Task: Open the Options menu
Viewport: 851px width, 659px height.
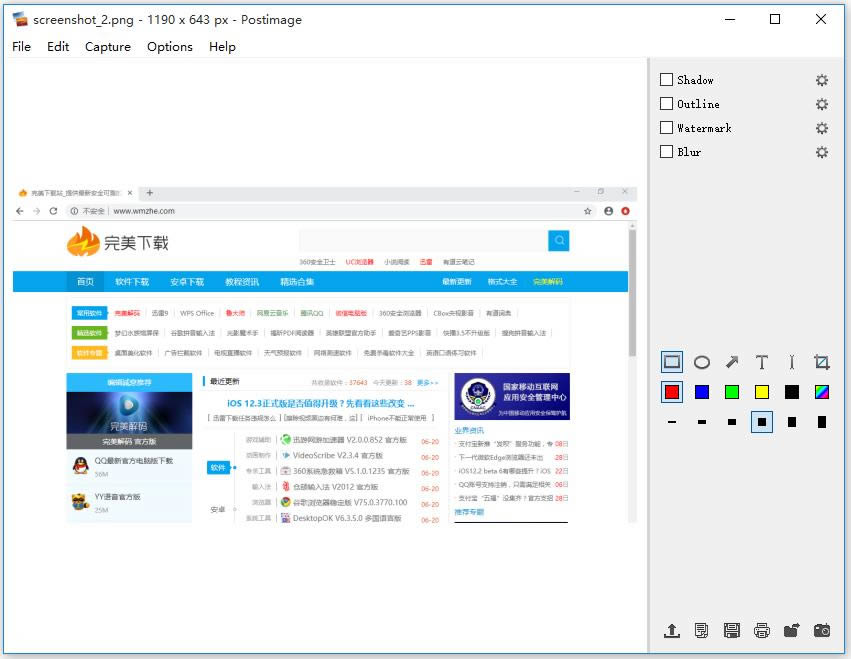Action: coord(170,47)
